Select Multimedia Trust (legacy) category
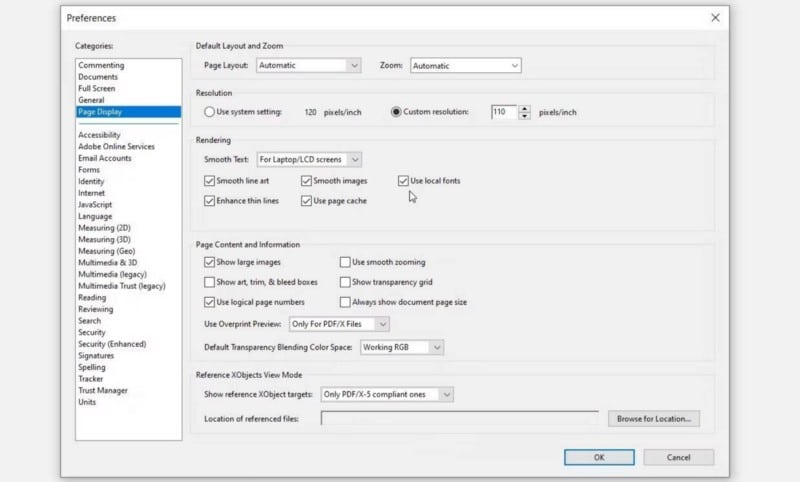The width and height of the screenshot is (800, 482). [122, 286]
